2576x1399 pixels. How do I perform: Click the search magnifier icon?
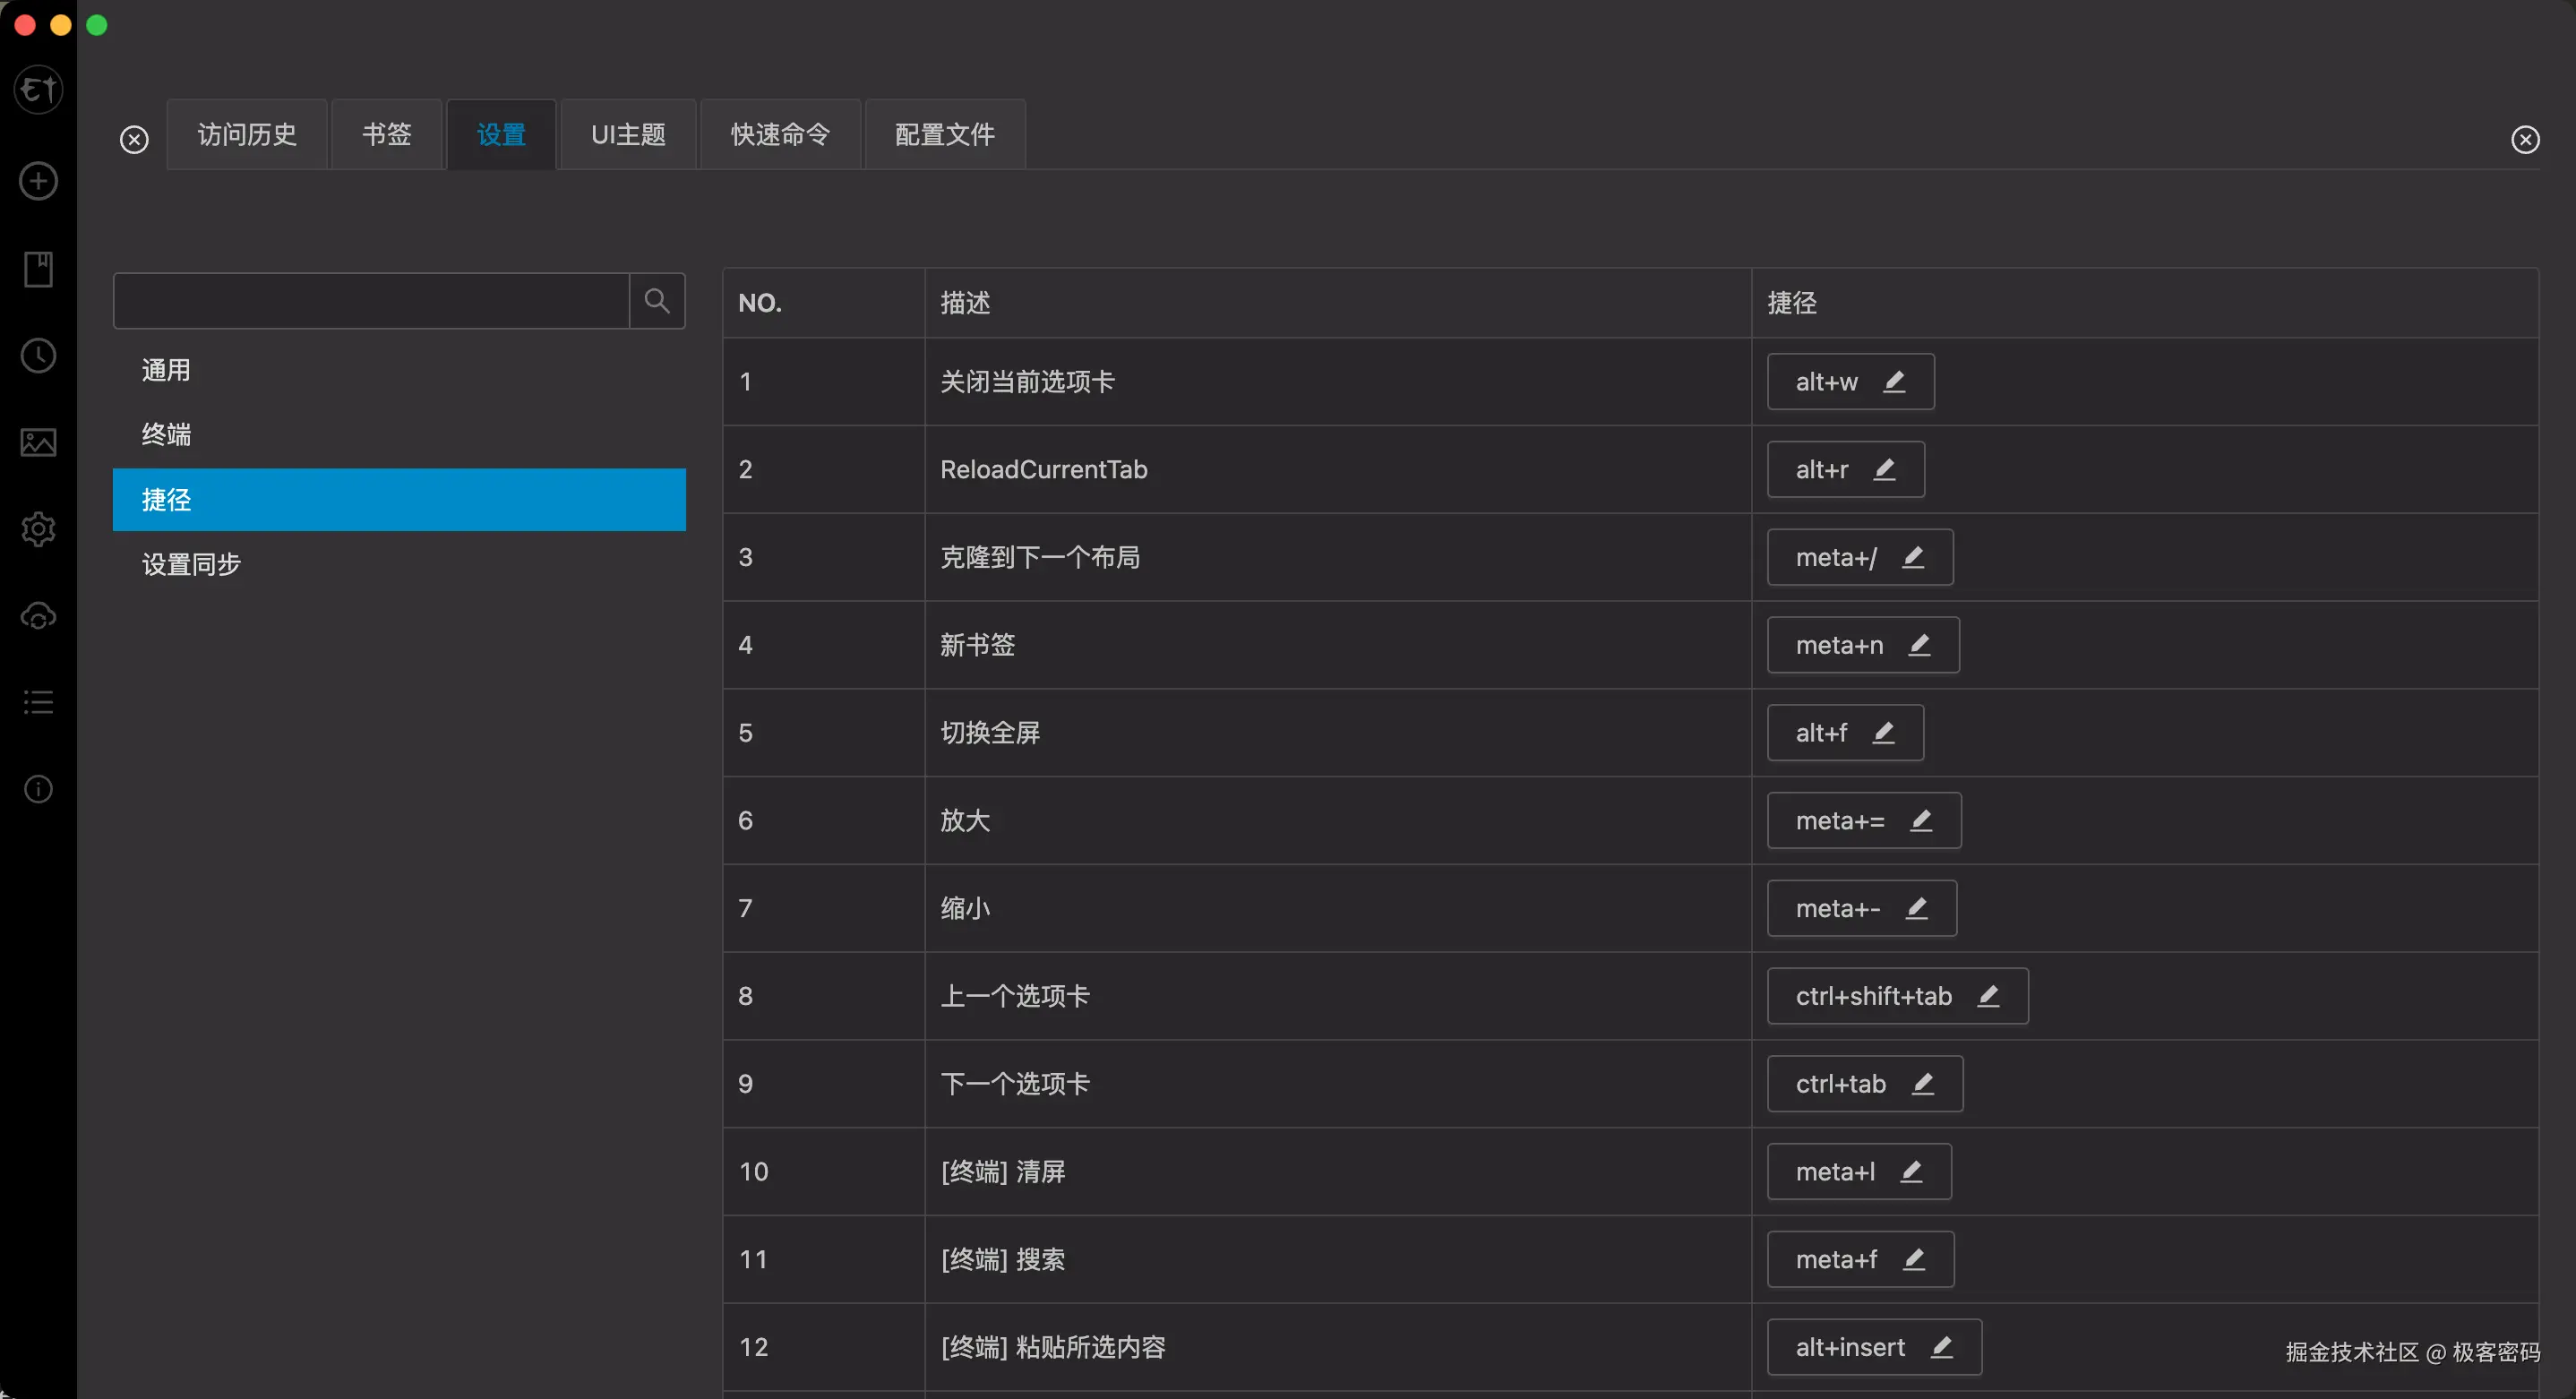coord(656,300)
